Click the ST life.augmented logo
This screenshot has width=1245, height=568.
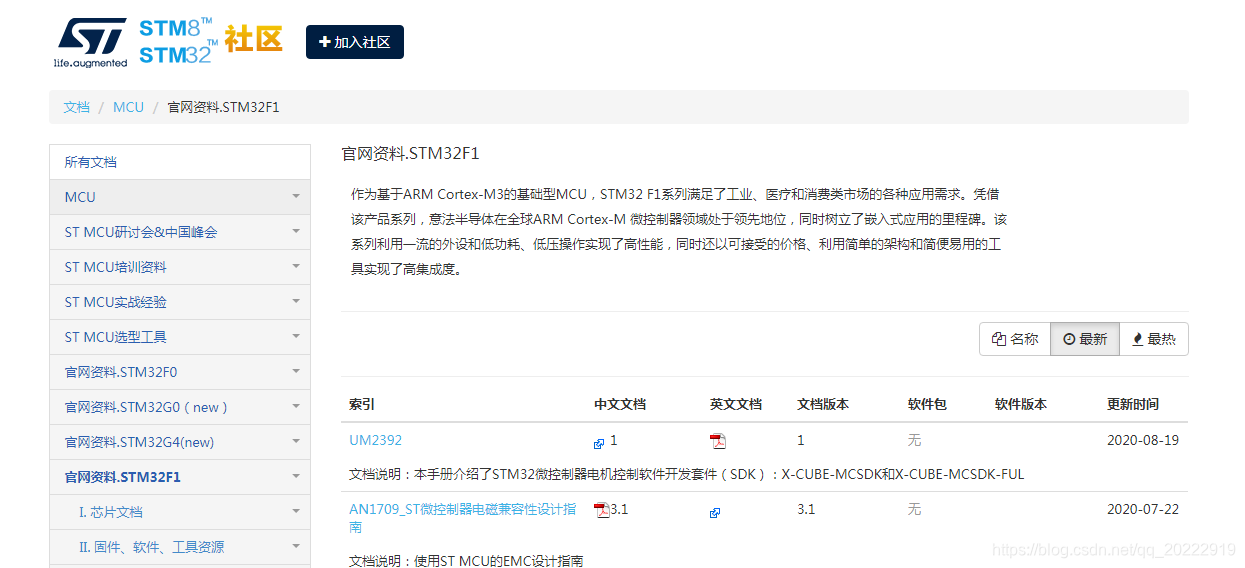[x=91, y=42]
